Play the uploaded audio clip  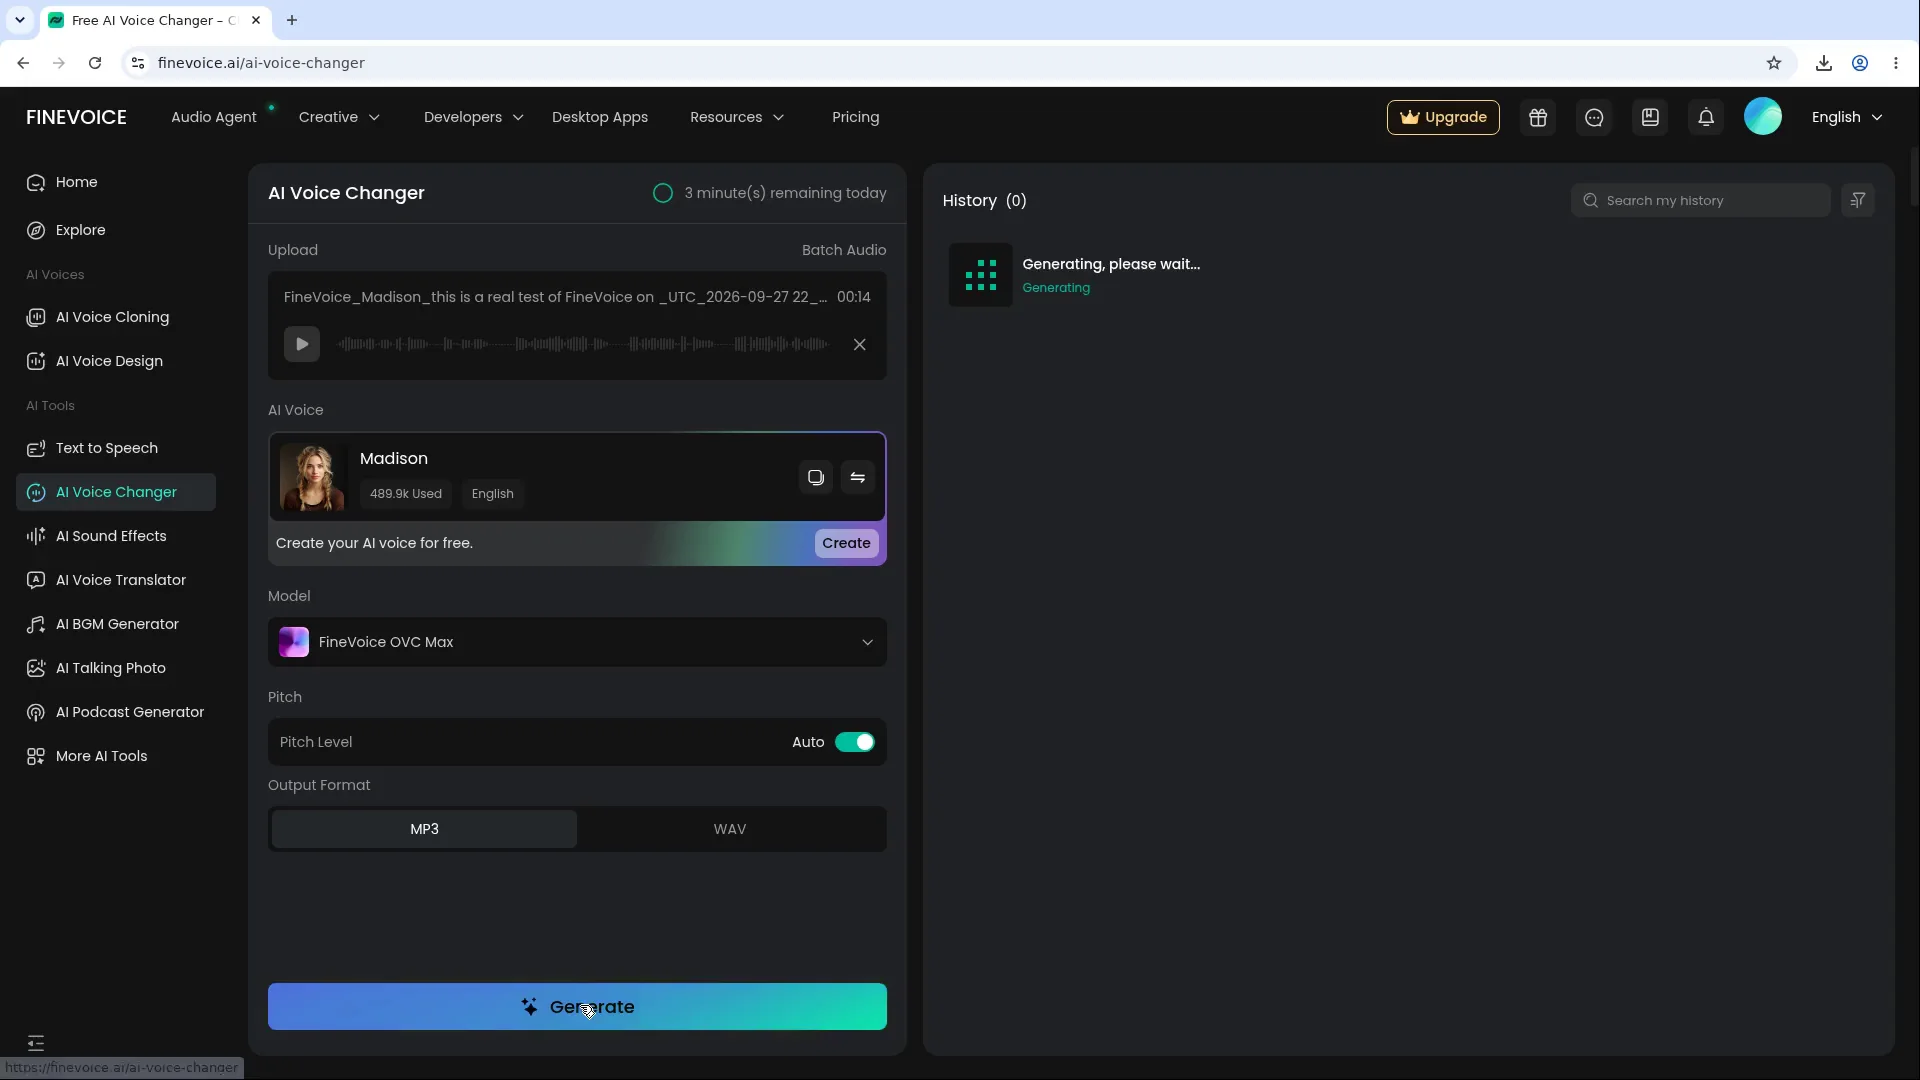pyautogui.click(x=302, y=344)
